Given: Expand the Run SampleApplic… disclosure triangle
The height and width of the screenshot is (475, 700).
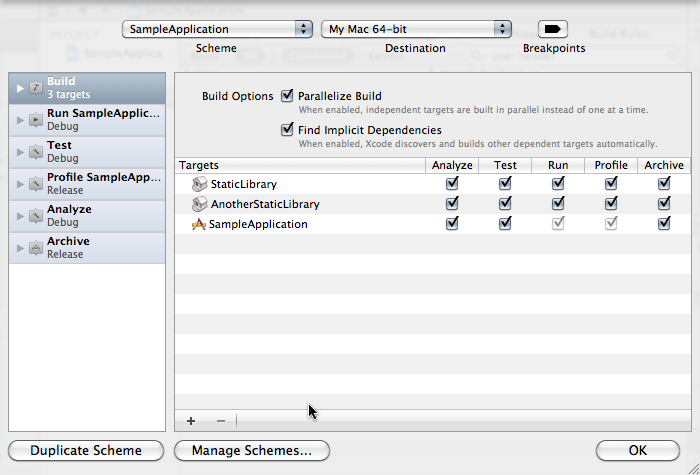Looking at the screenshot, I should pyautogui.click(x=20, y=120).
